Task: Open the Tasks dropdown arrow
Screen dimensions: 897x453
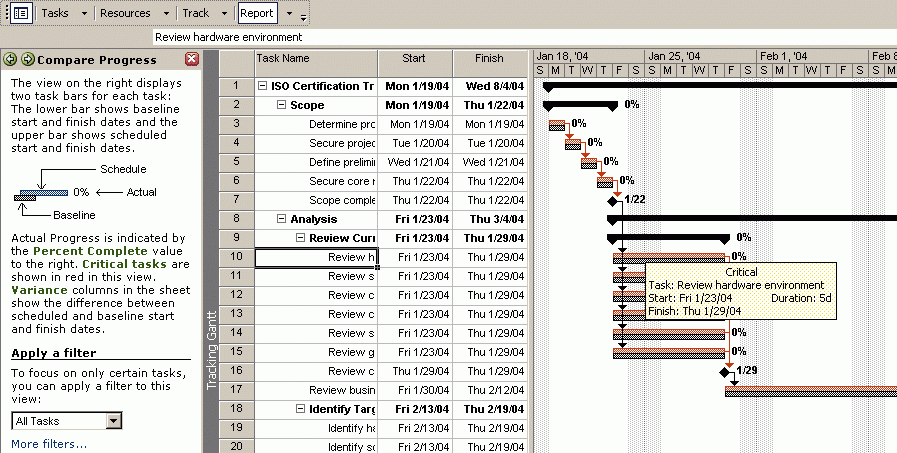Action: [x=84, y=13]
